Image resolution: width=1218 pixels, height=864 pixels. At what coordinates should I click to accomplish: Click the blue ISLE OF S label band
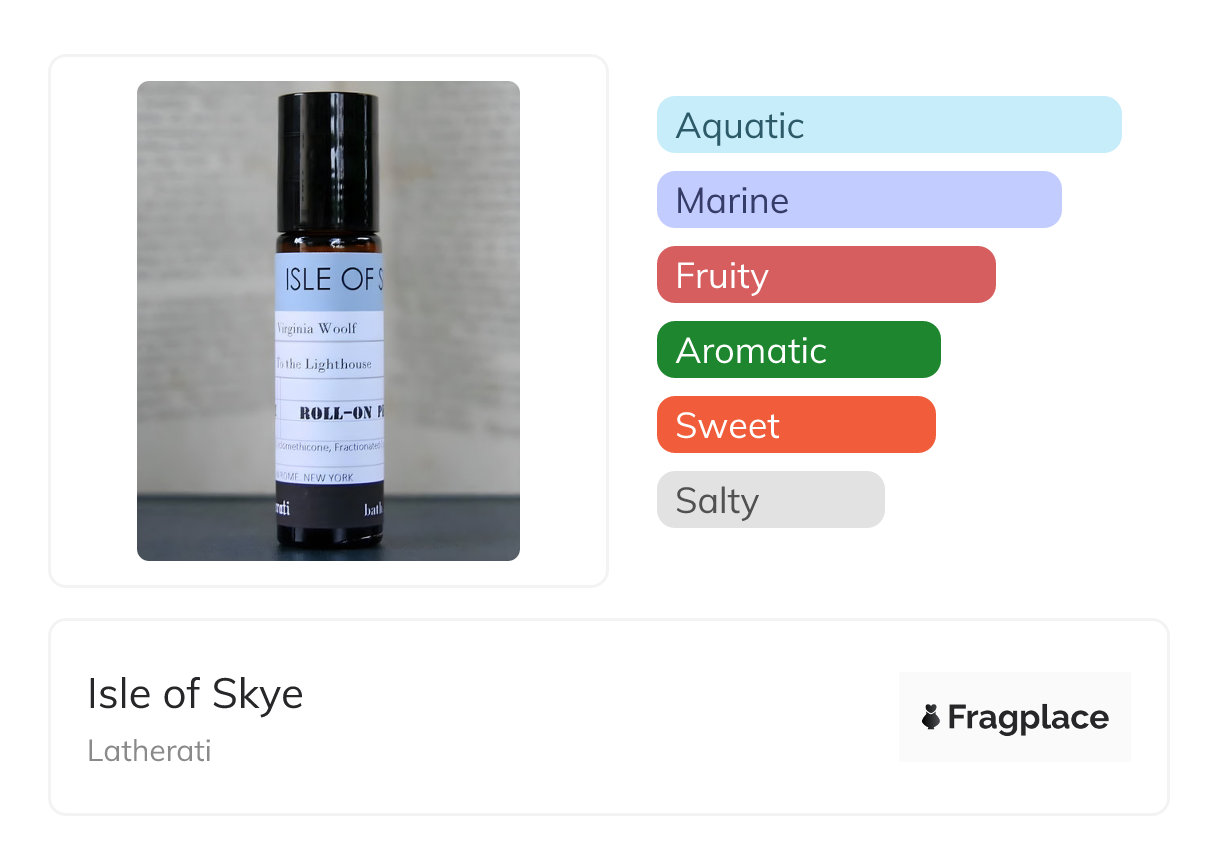point(329,279)
